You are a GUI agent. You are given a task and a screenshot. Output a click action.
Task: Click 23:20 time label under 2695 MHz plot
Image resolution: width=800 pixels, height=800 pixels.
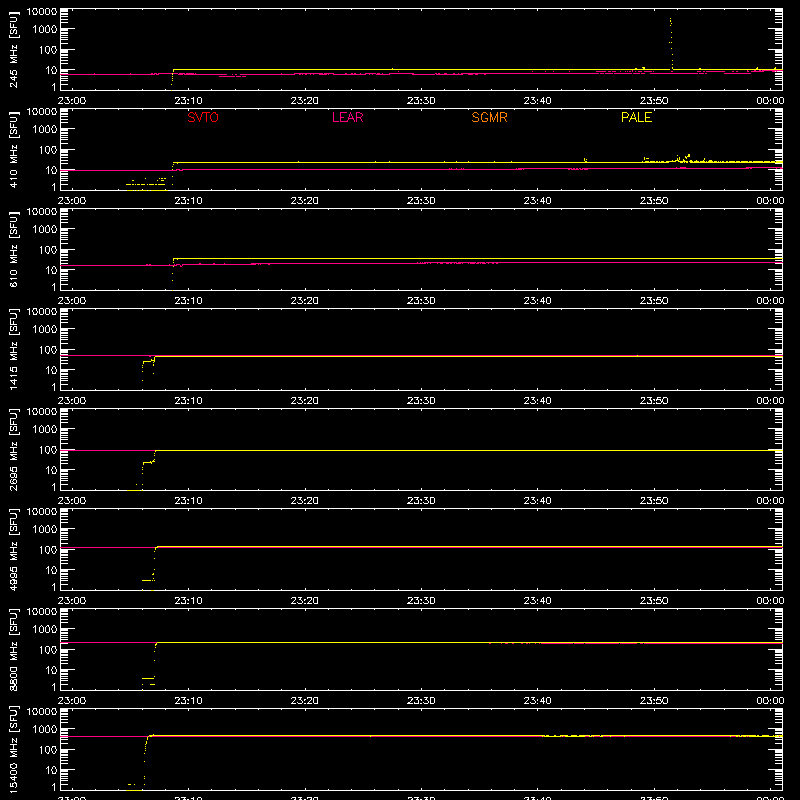pos(305,501)
